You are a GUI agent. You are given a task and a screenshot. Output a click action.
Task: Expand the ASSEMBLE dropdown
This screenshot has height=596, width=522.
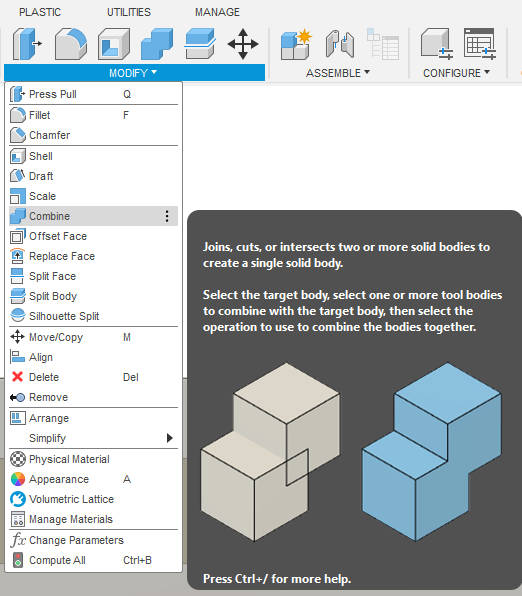click(338, 73)
